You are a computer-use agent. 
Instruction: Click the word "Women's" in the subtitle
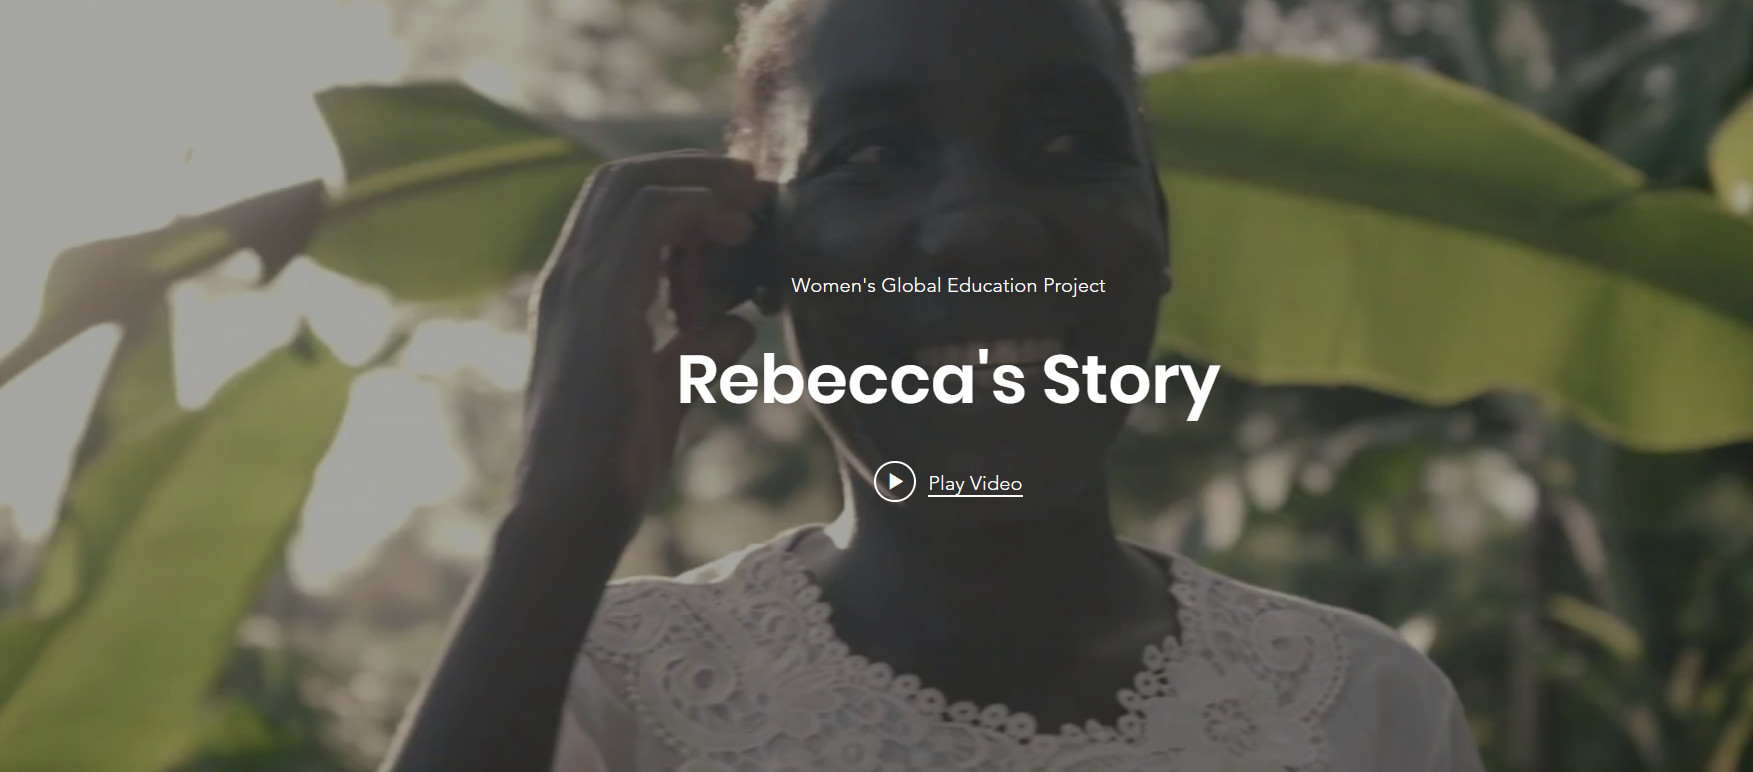point(833,285)
